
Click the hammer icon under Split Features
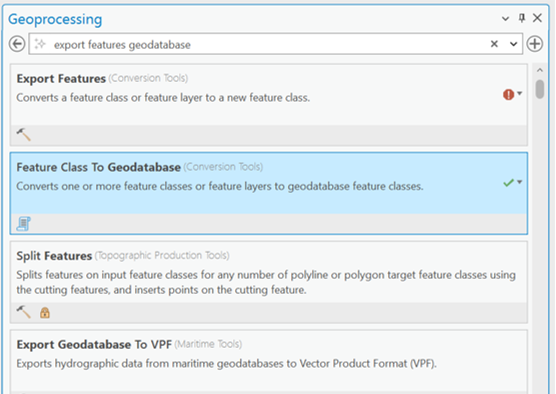23,312
